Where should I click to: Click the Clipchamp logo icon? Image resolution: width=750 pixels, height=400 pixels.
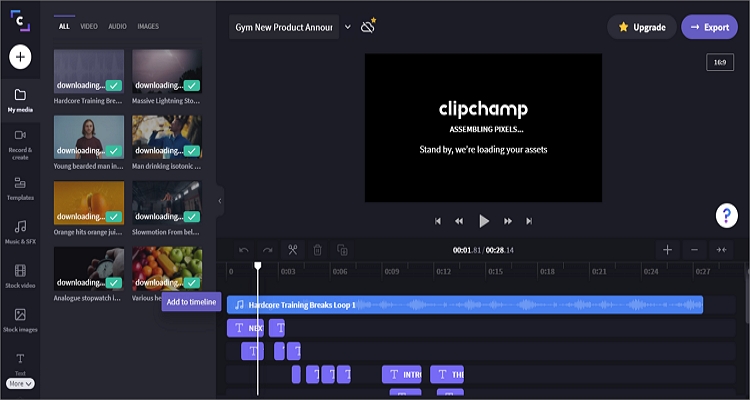coord(20,21)
